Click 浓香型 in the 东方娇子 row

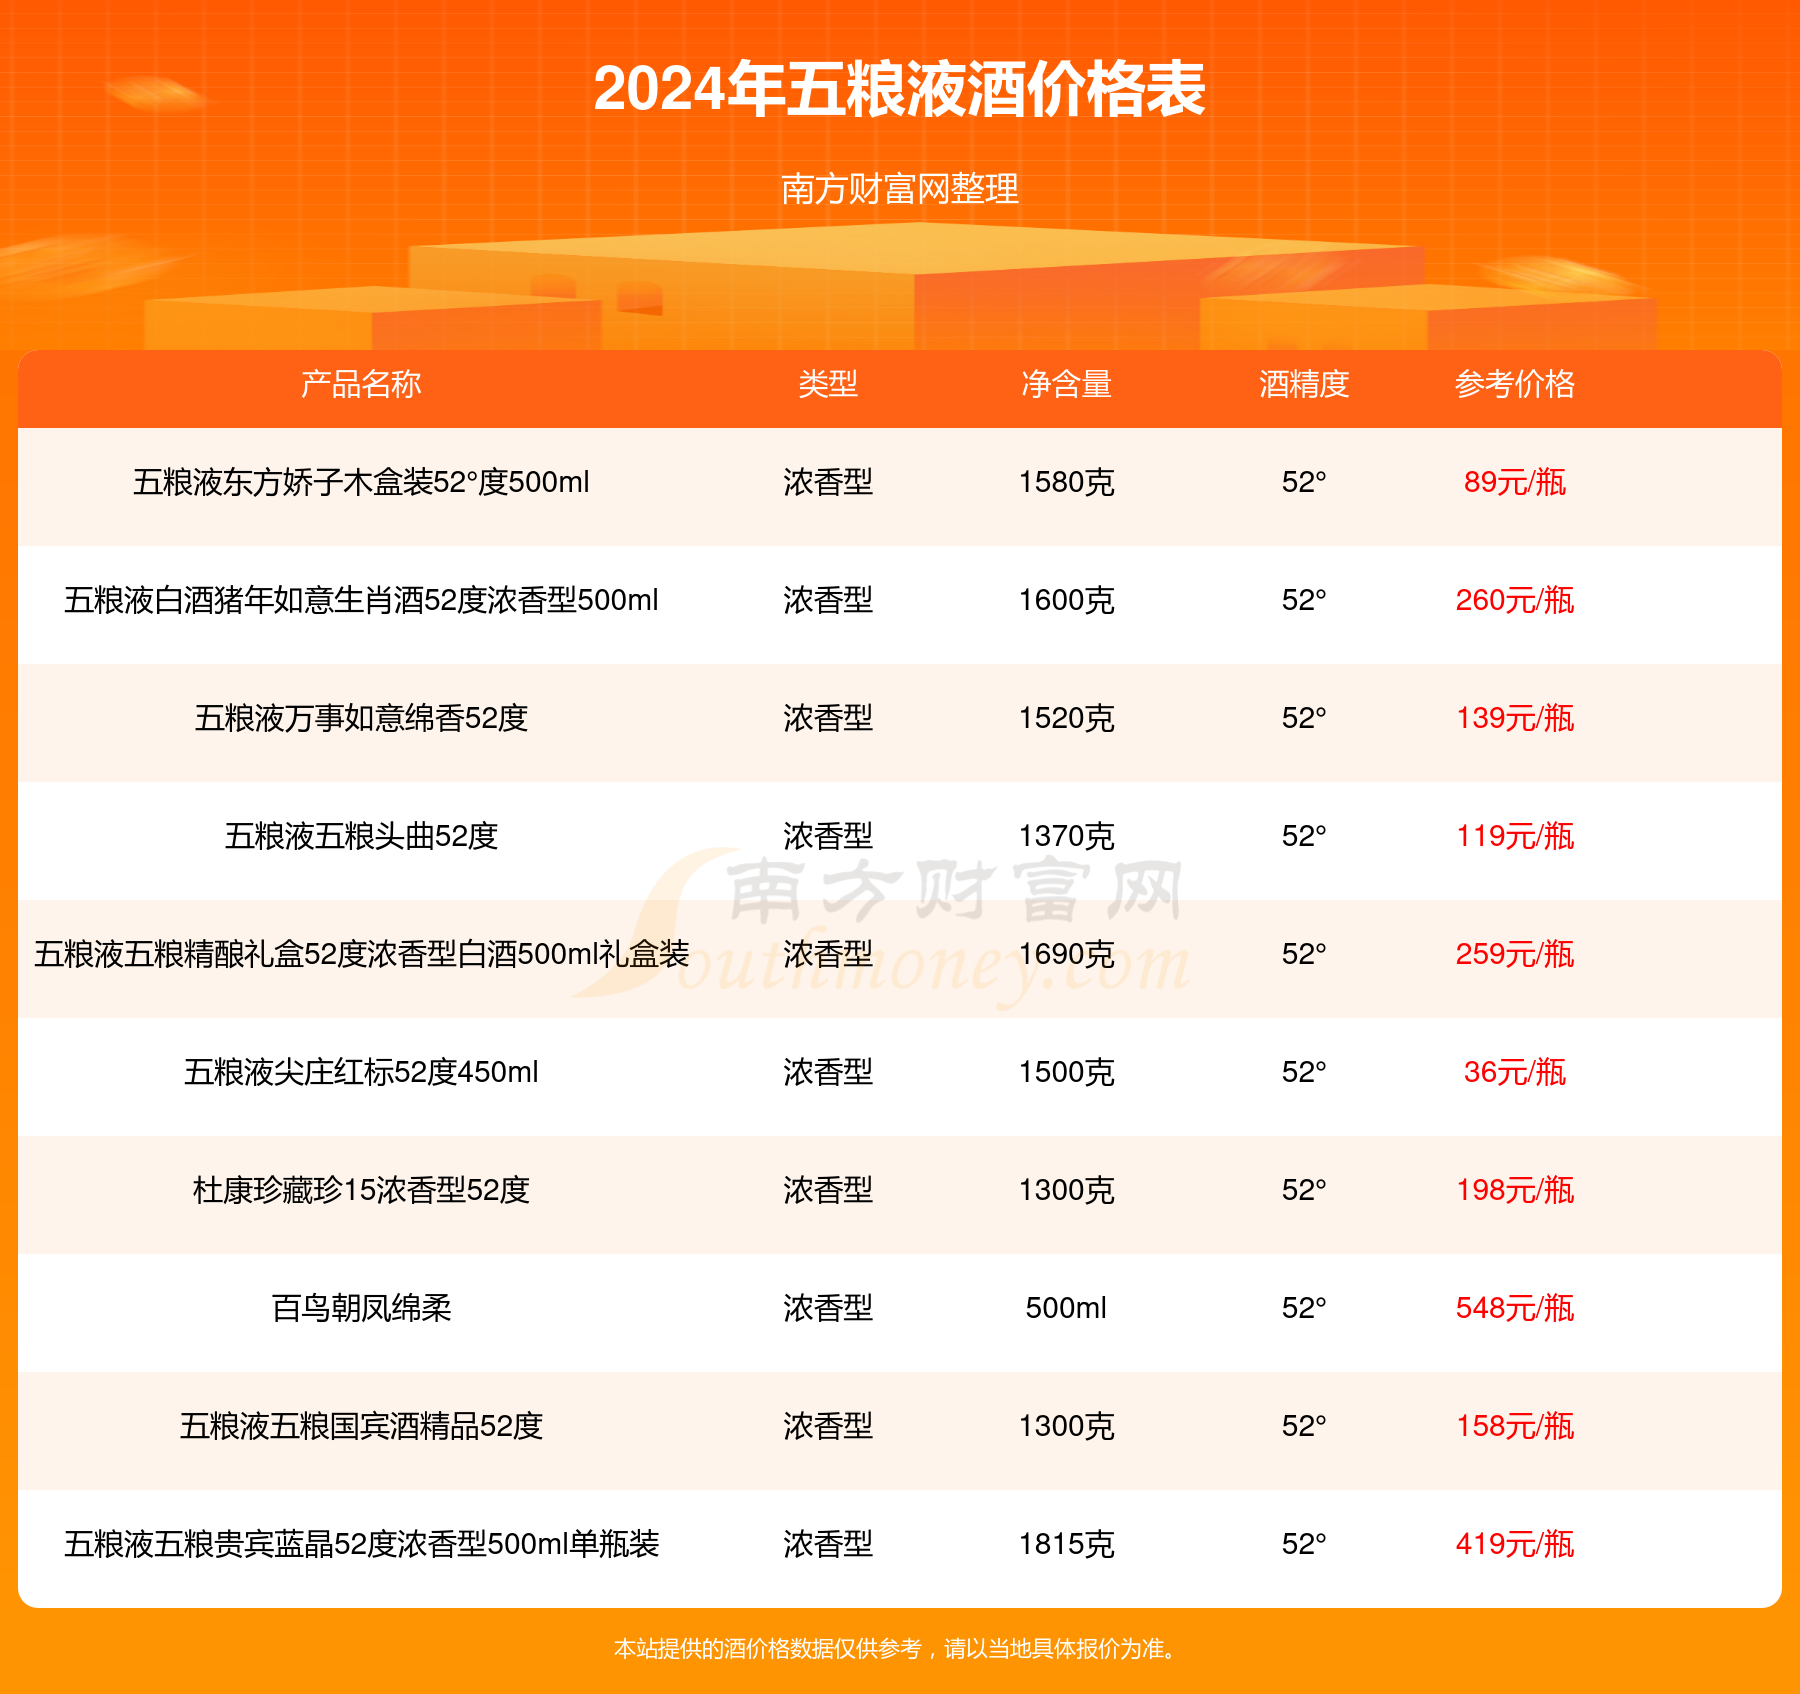point(828,482)
